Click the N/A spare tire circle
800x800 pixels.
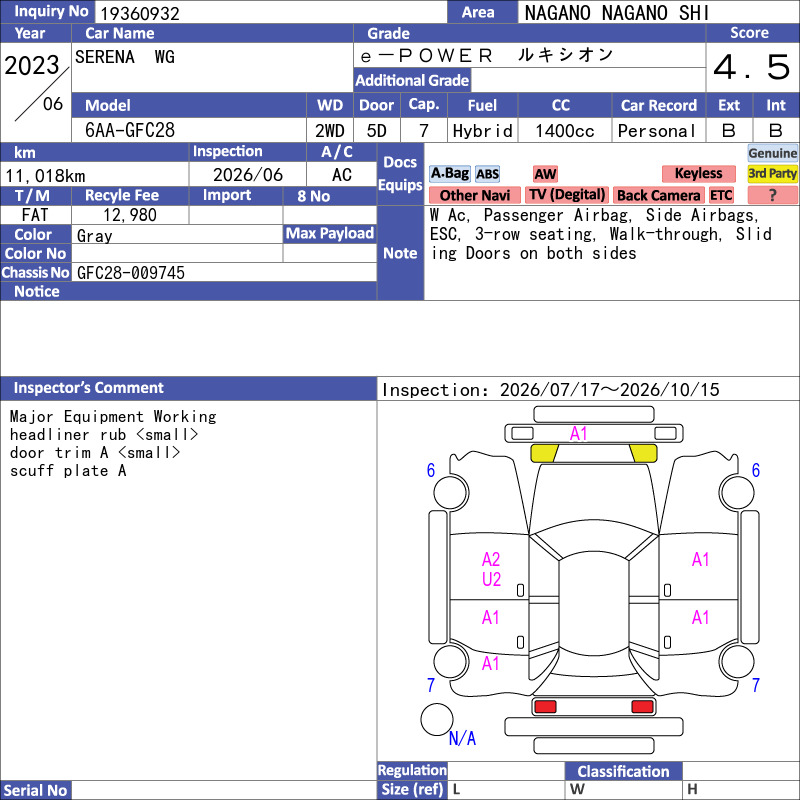point(437,719)
